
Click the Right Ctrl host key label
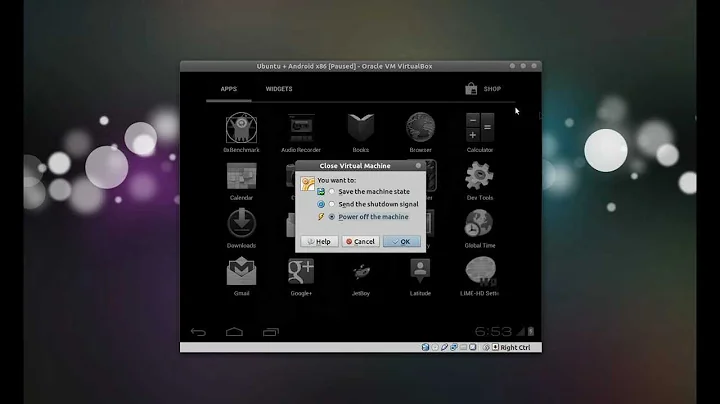[515, 348]
